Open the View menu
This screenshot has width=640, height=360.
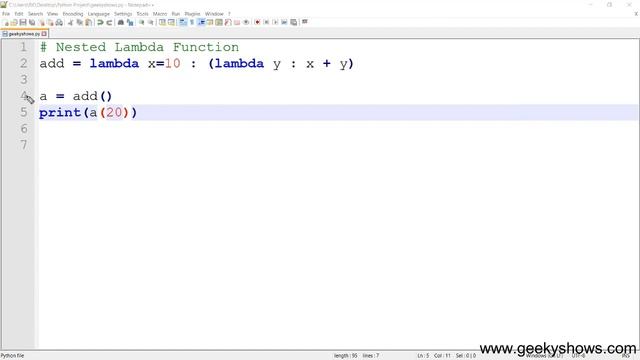click(52, 14)
